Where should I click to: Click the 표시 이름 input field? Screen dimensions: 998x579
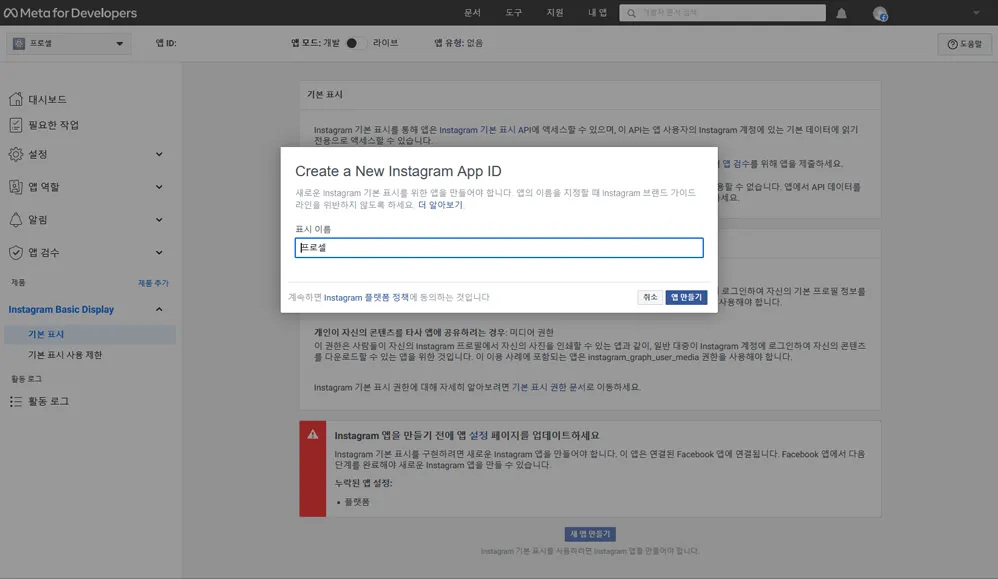[499, 248]
